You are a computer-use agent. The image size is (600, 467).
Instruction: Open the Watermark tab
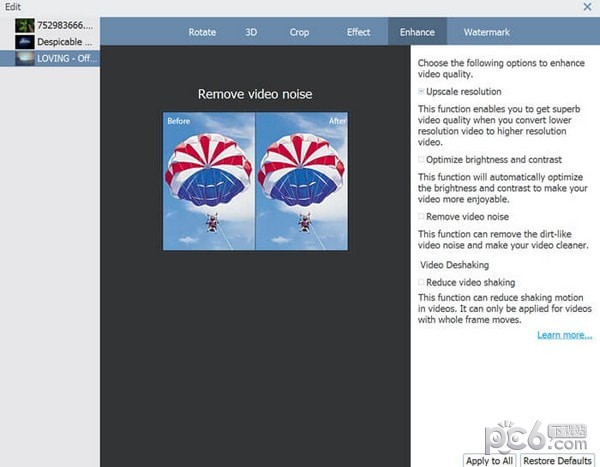click(486, 32)
